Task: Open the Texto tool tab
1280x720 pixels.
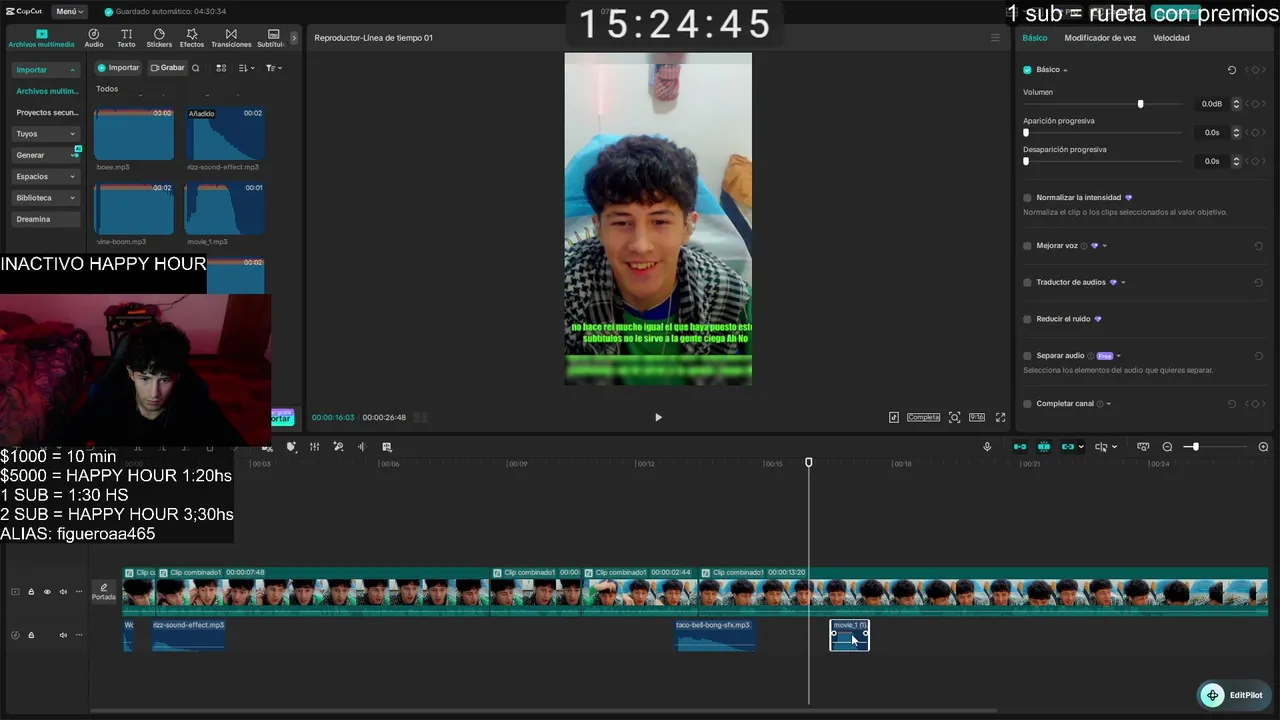Action: [x=126, y=38]
